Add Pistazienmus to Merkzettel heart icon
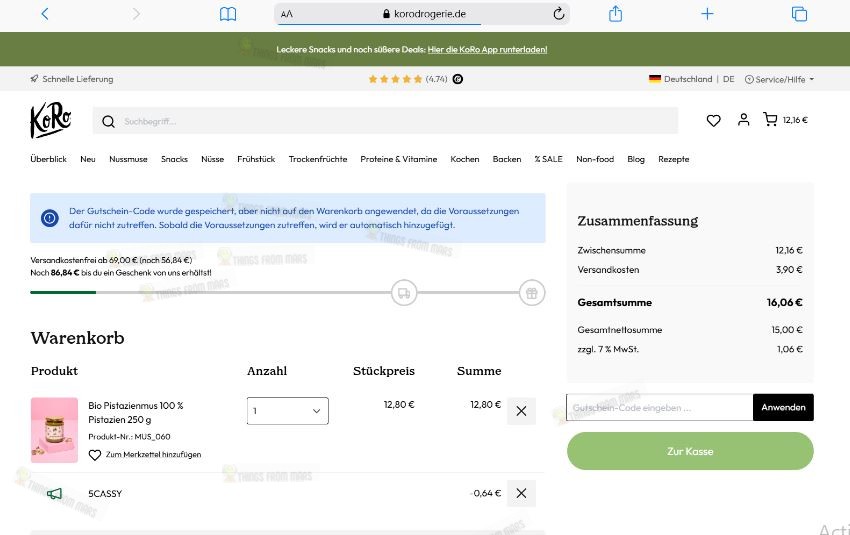Screen dimensions: 850x535 tap(95, 455)
